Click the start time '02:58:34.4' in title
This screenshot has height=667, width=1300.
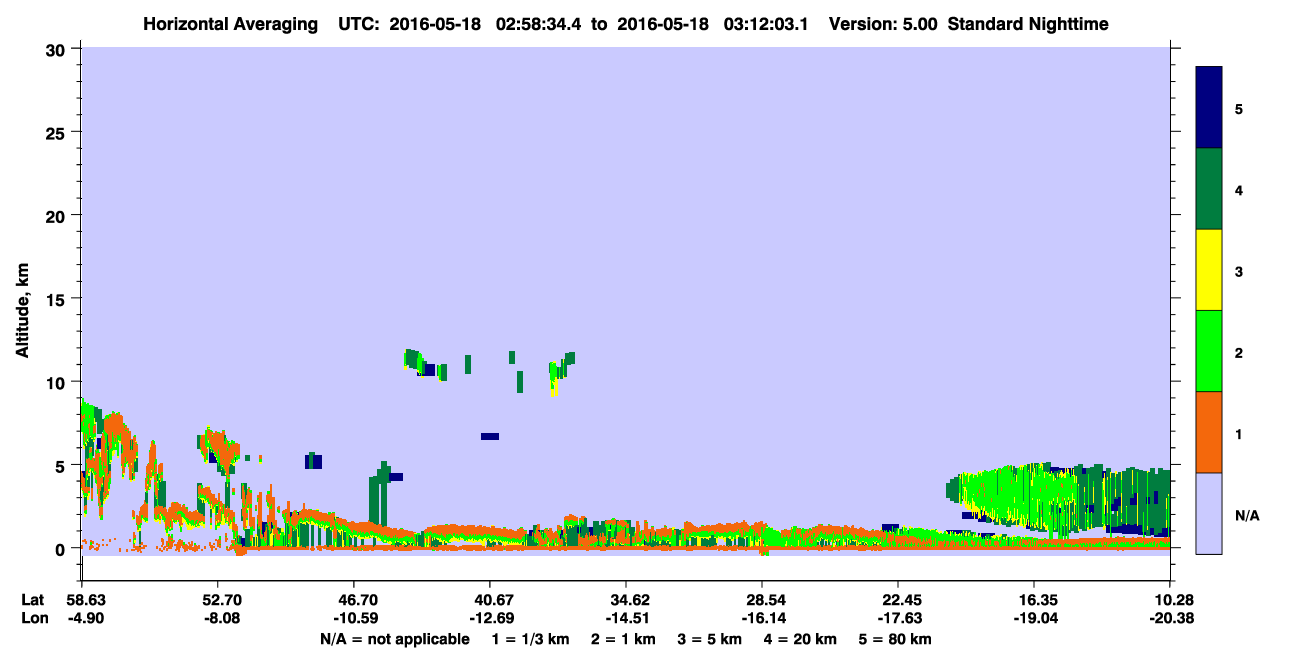pyautogui.click(x=537, y=24)
